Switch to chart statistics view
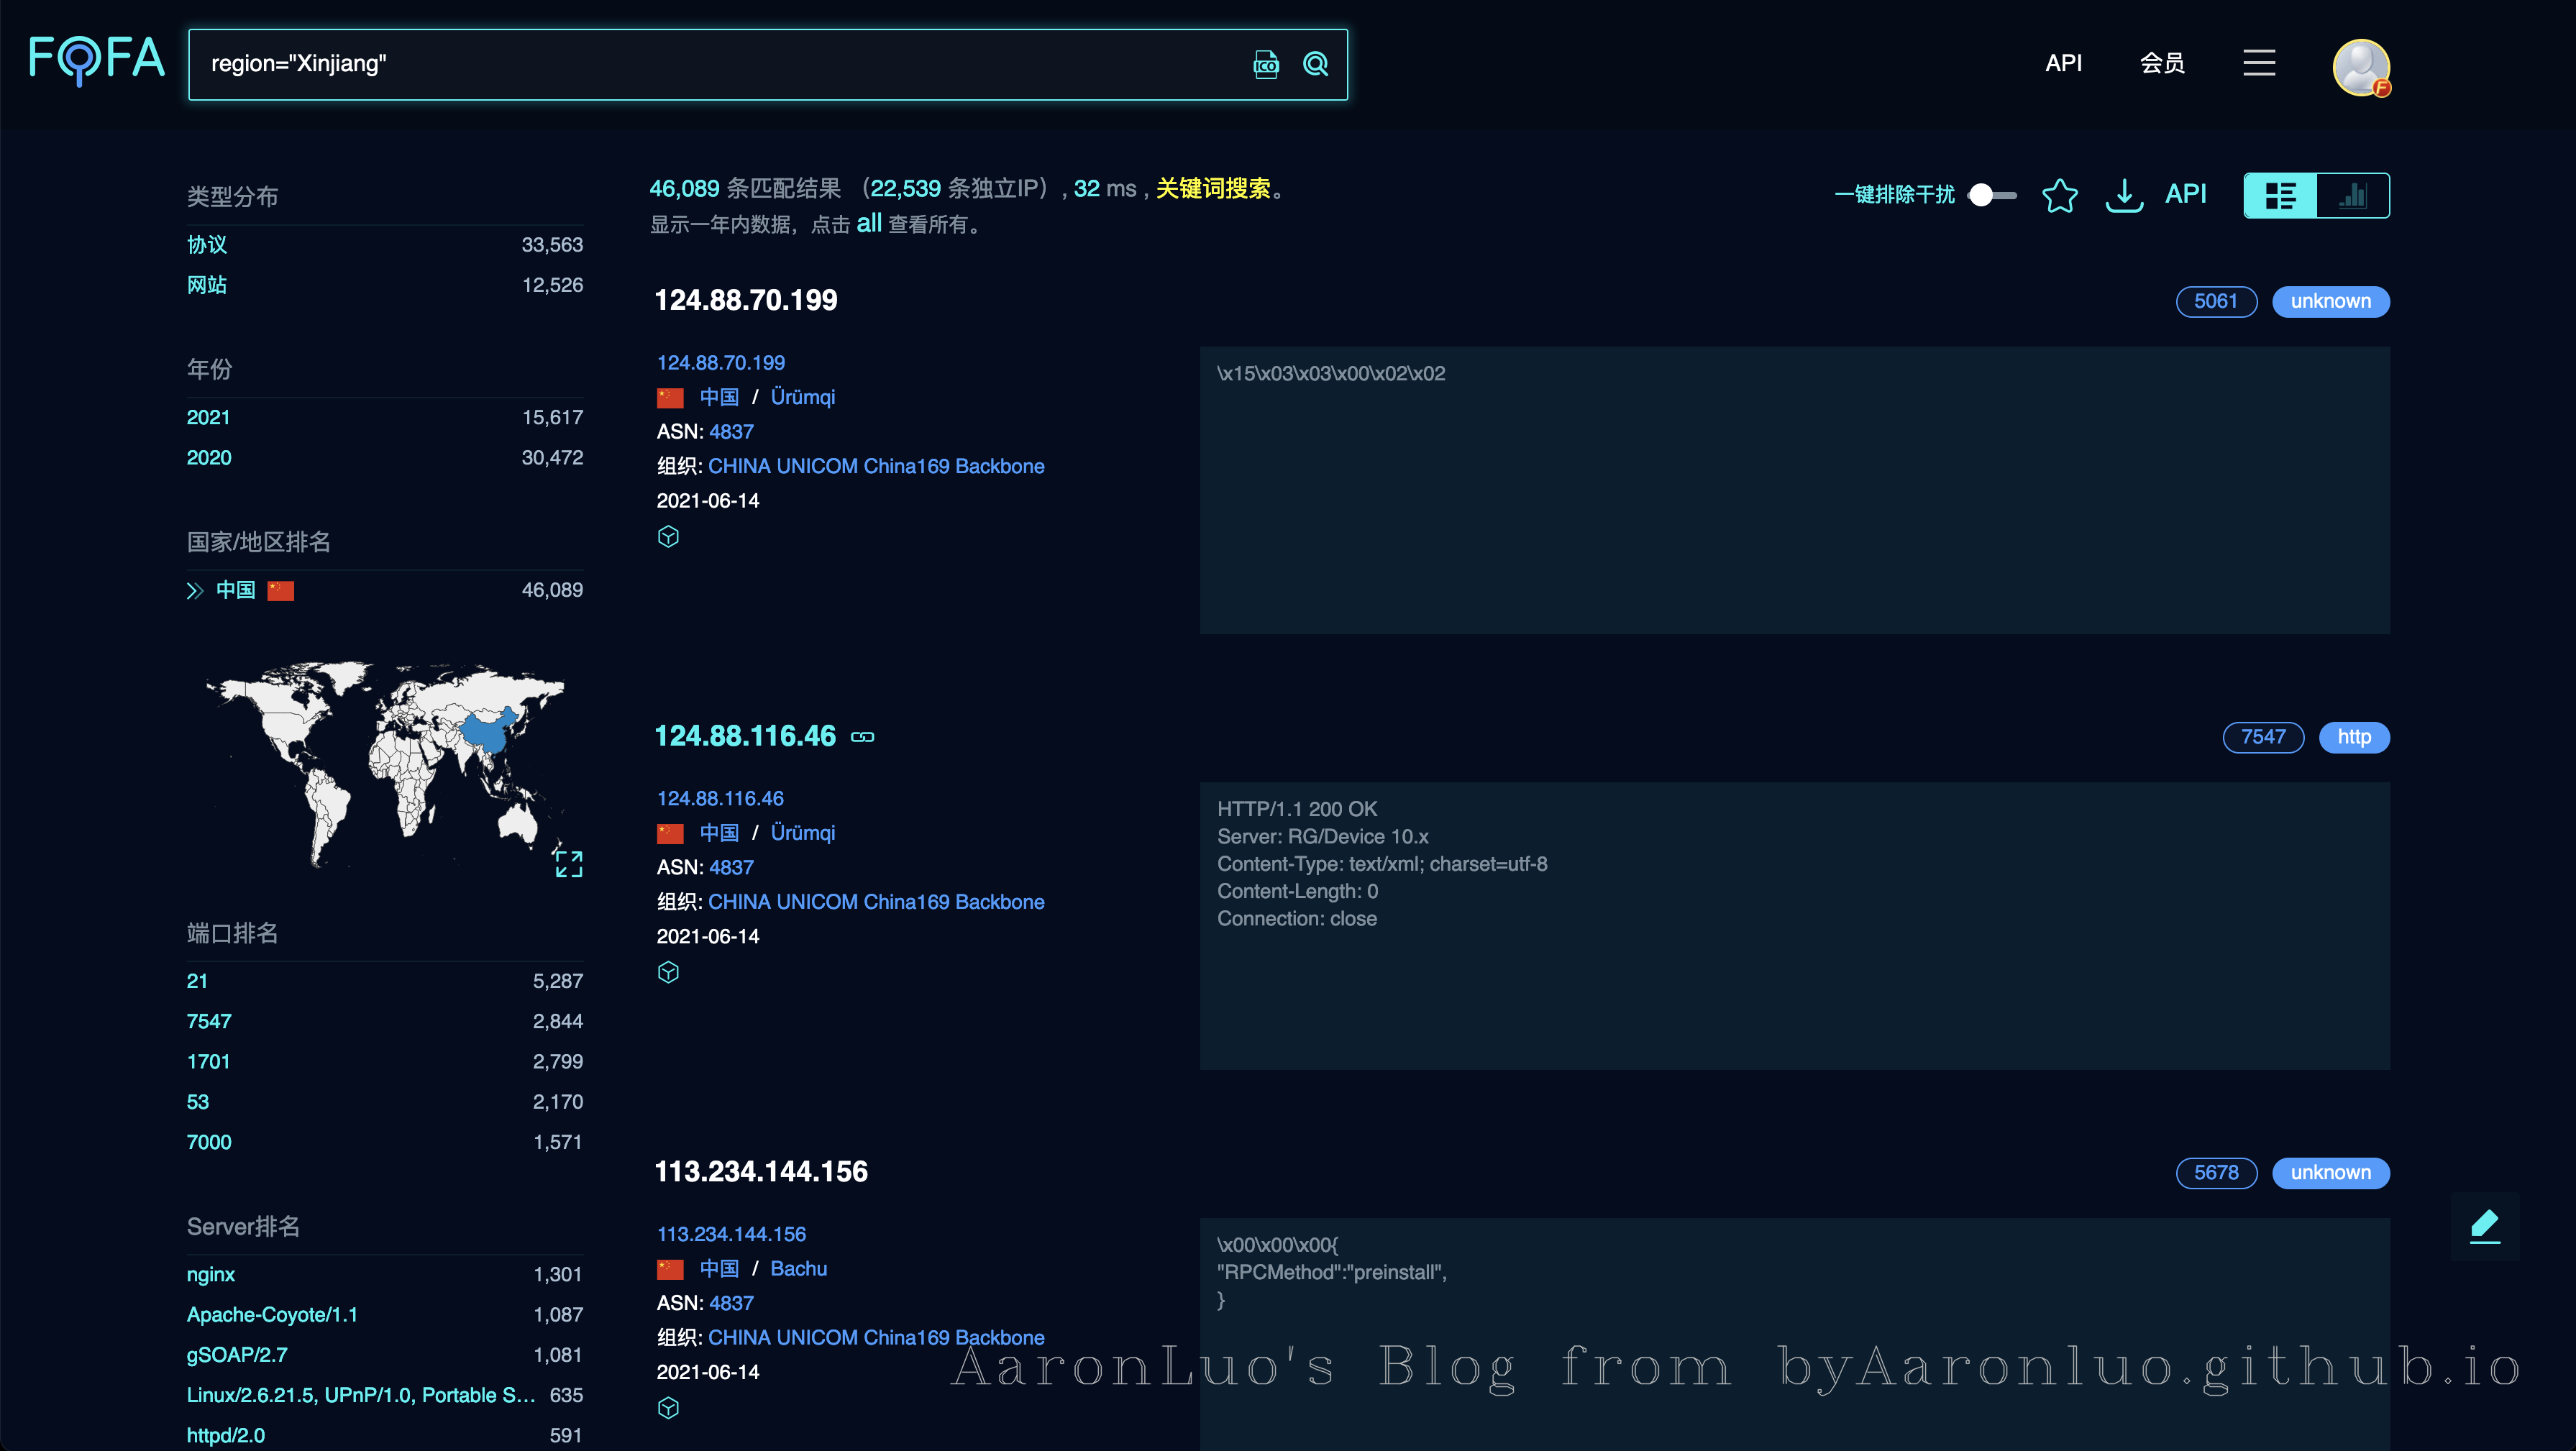Screen dimensions: 2576x1451 [x=2352, y=195]
